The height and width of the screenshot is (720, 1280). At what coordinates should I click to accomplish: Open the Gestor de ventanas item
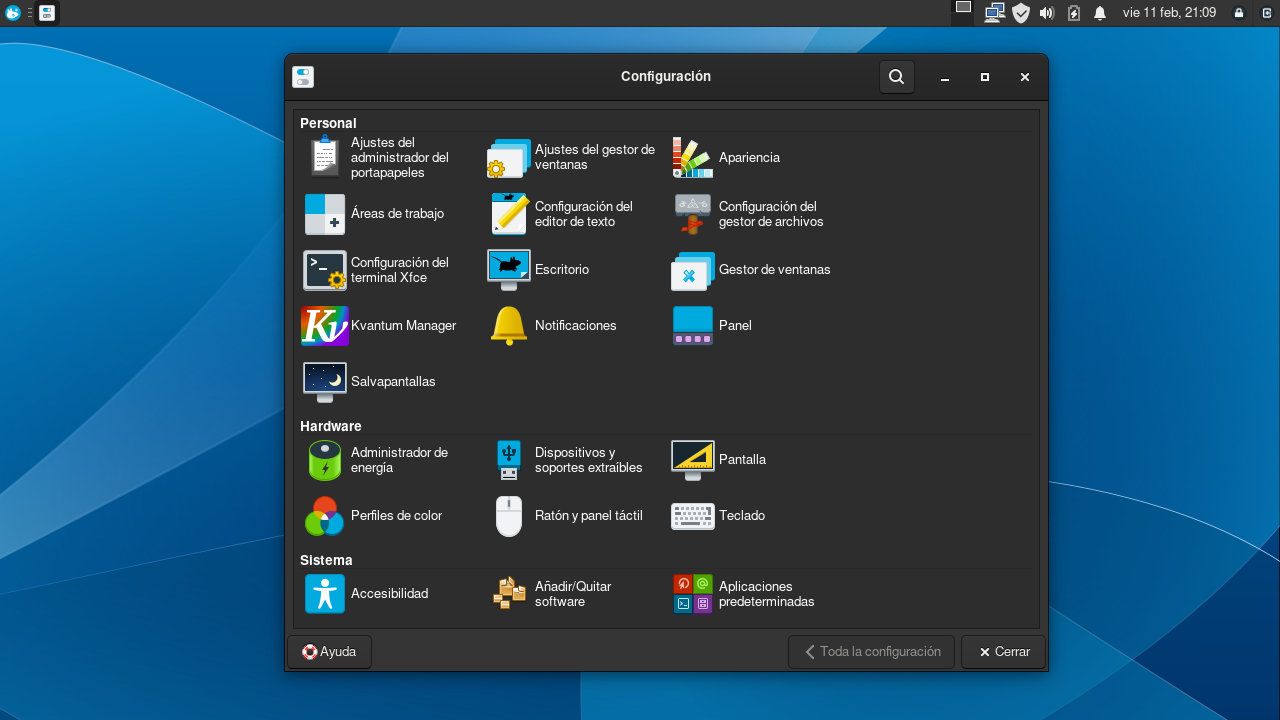[x=751, y=269]
